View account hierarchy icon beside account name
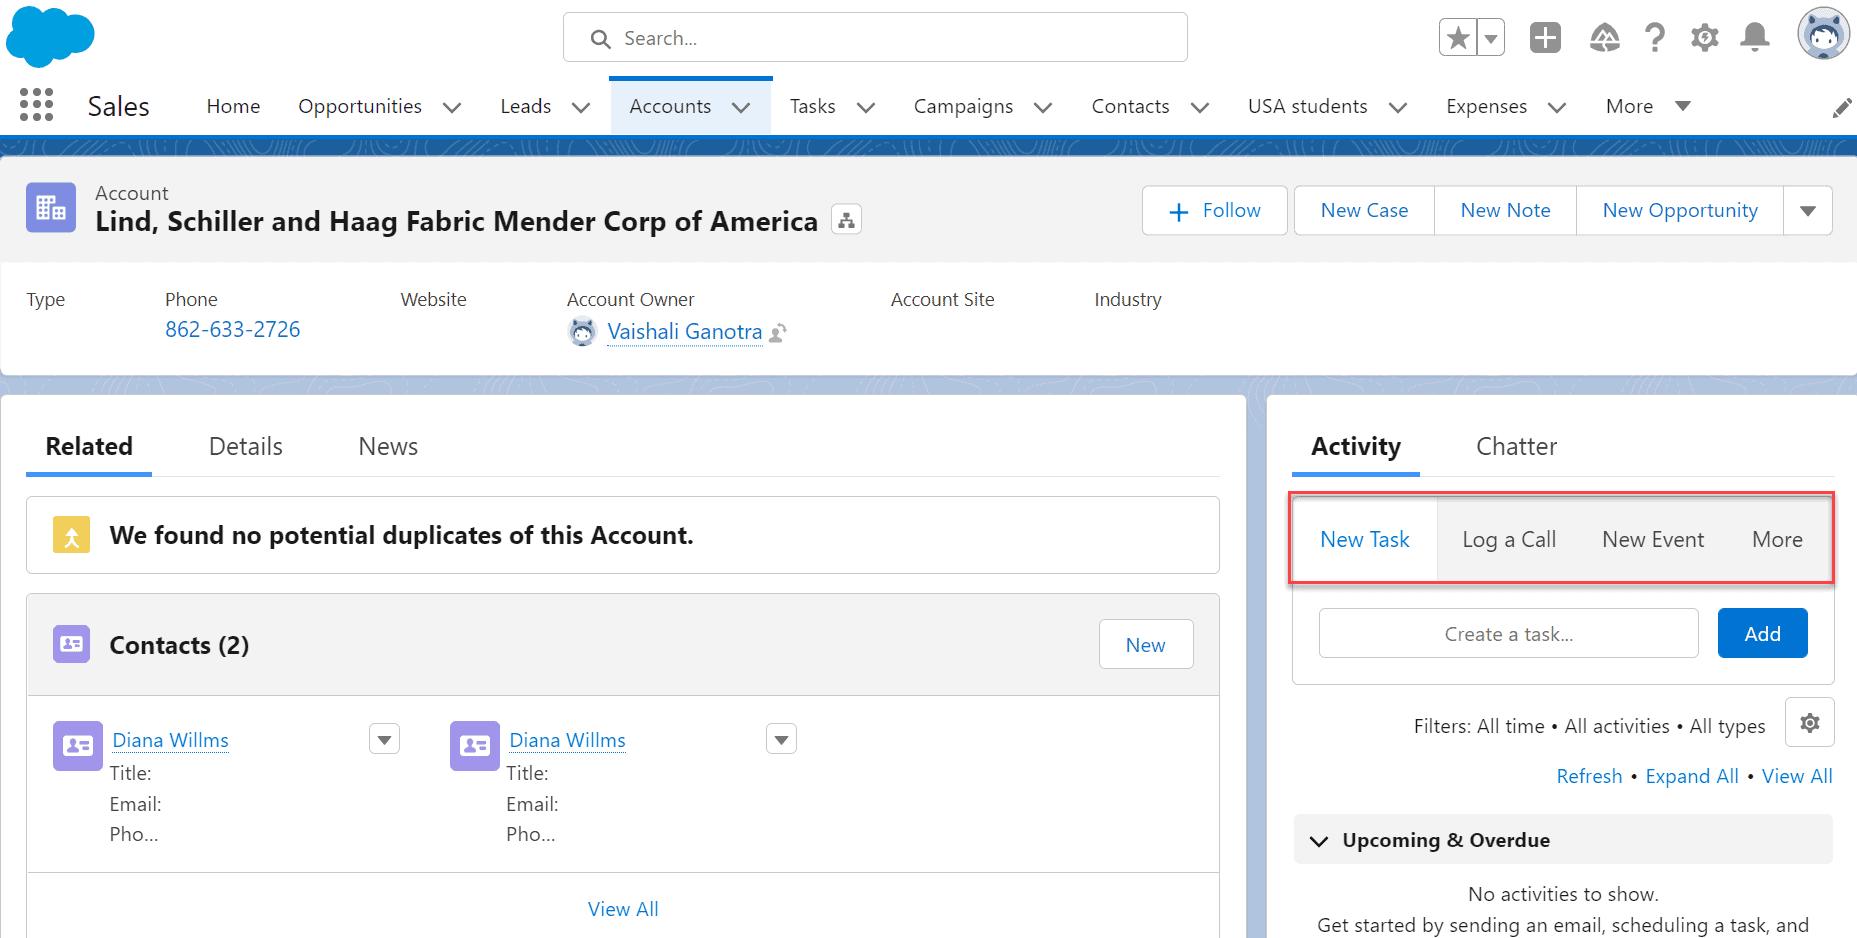The height and width of the screenshot is (938, 1857). point(846,220)
